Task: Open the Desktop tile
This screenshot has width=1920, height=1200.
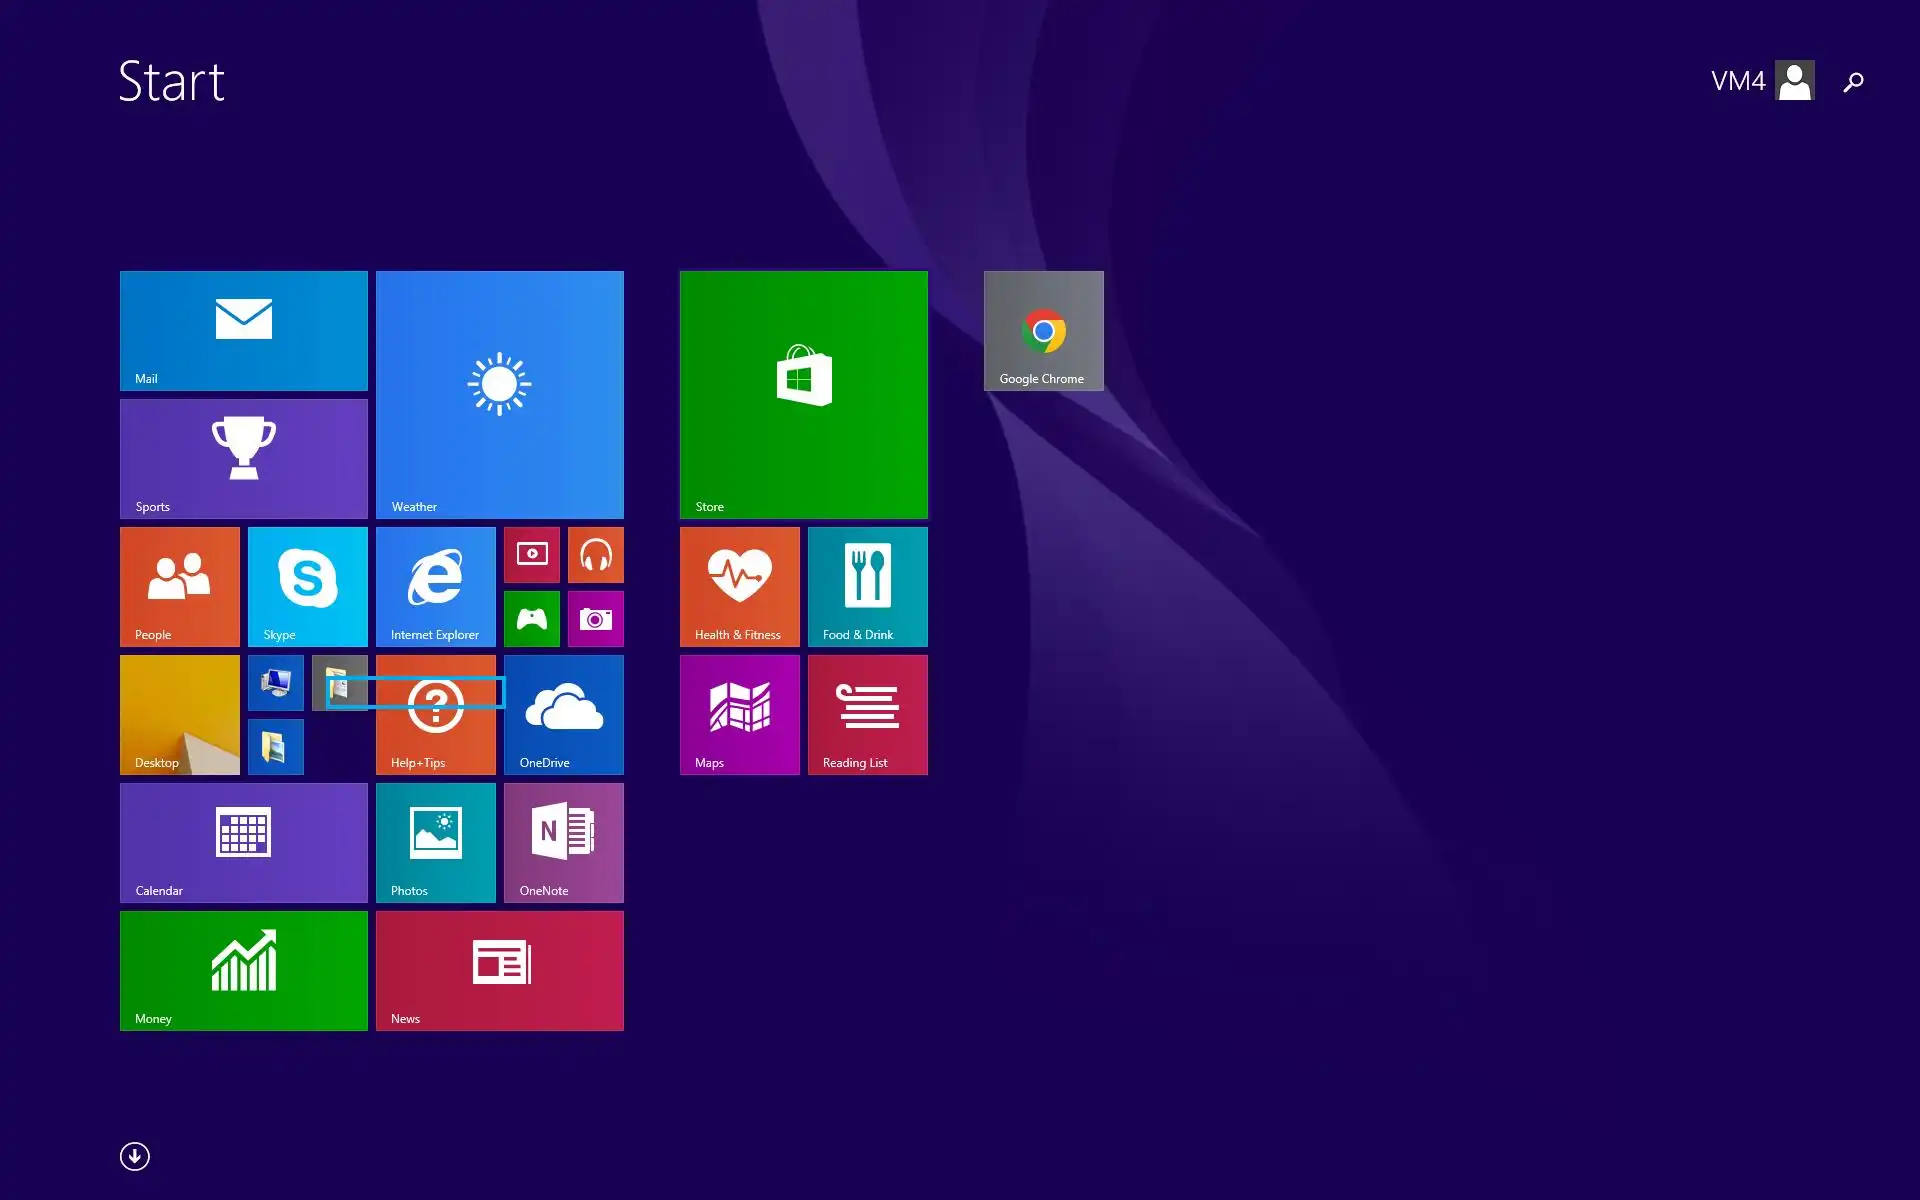Action: point(179,714)
